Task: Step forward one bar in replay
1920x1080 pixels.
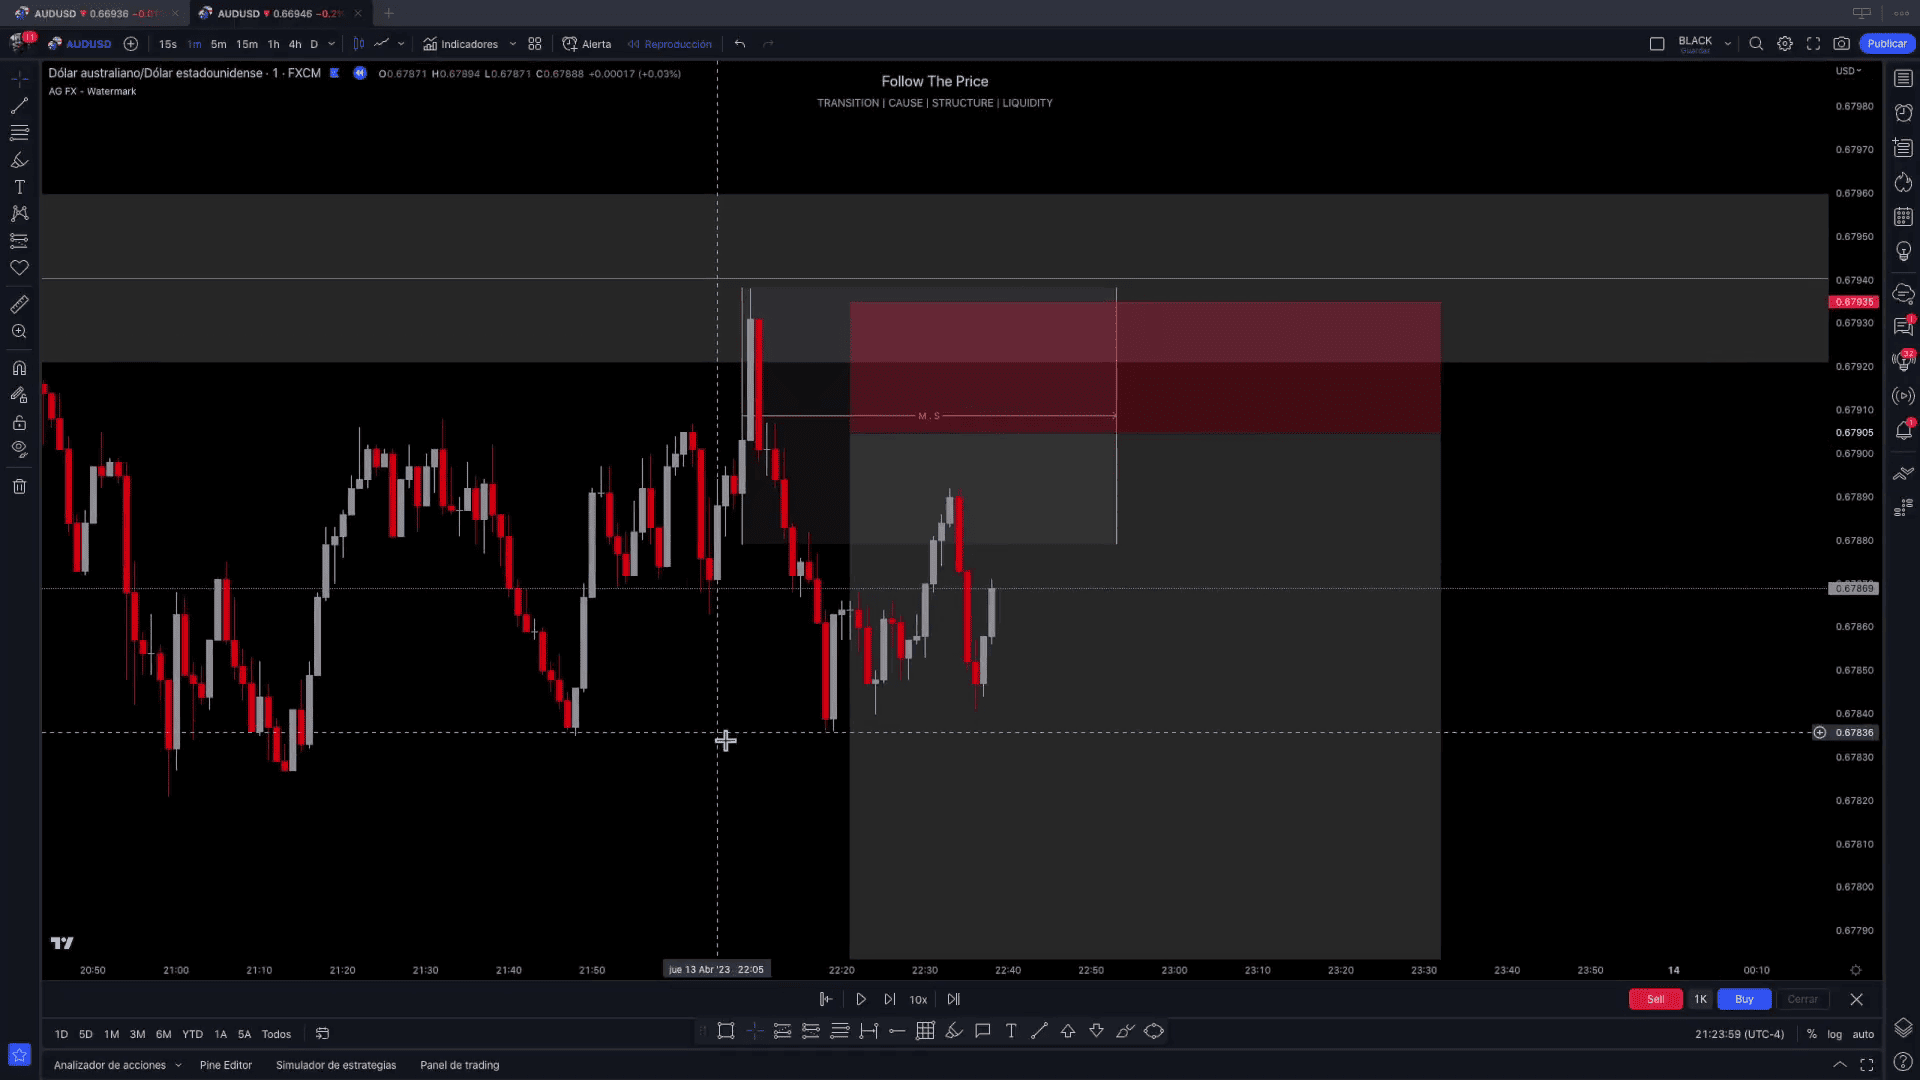Action: point(889,999)
